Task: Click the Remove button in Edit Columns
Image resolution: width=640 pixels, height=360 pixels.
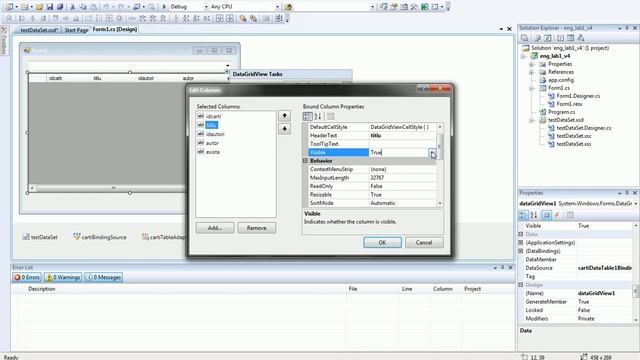Action: click(x=257, y=228)
